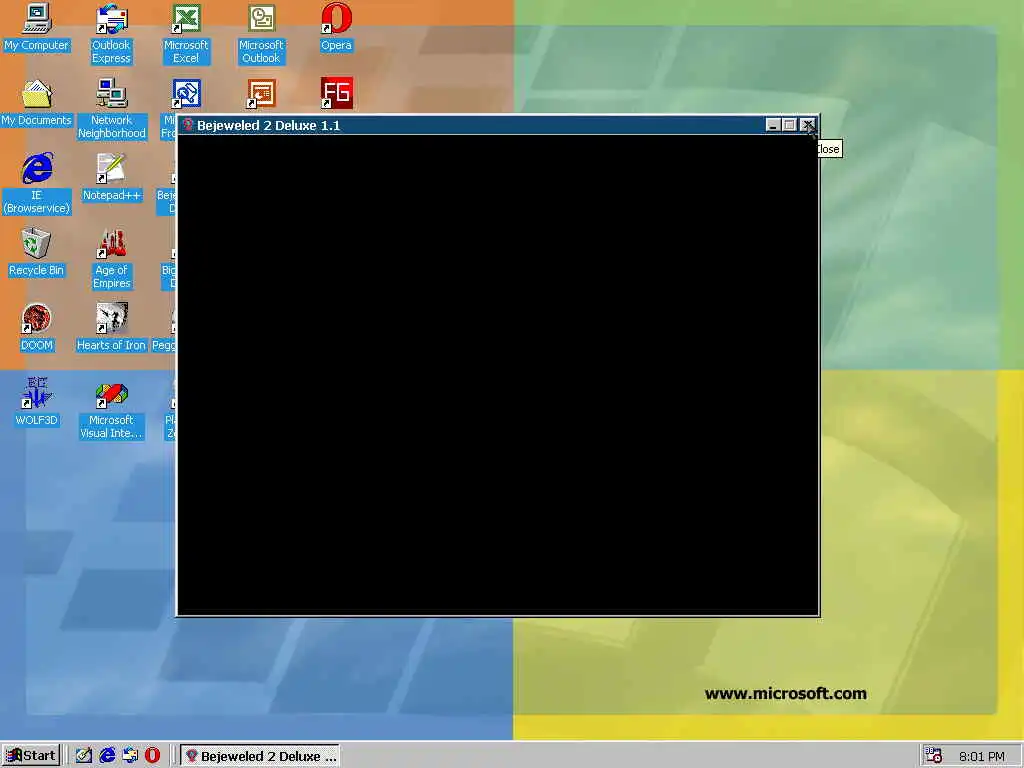Click the system tray scheduler icon

pos(934,756)
